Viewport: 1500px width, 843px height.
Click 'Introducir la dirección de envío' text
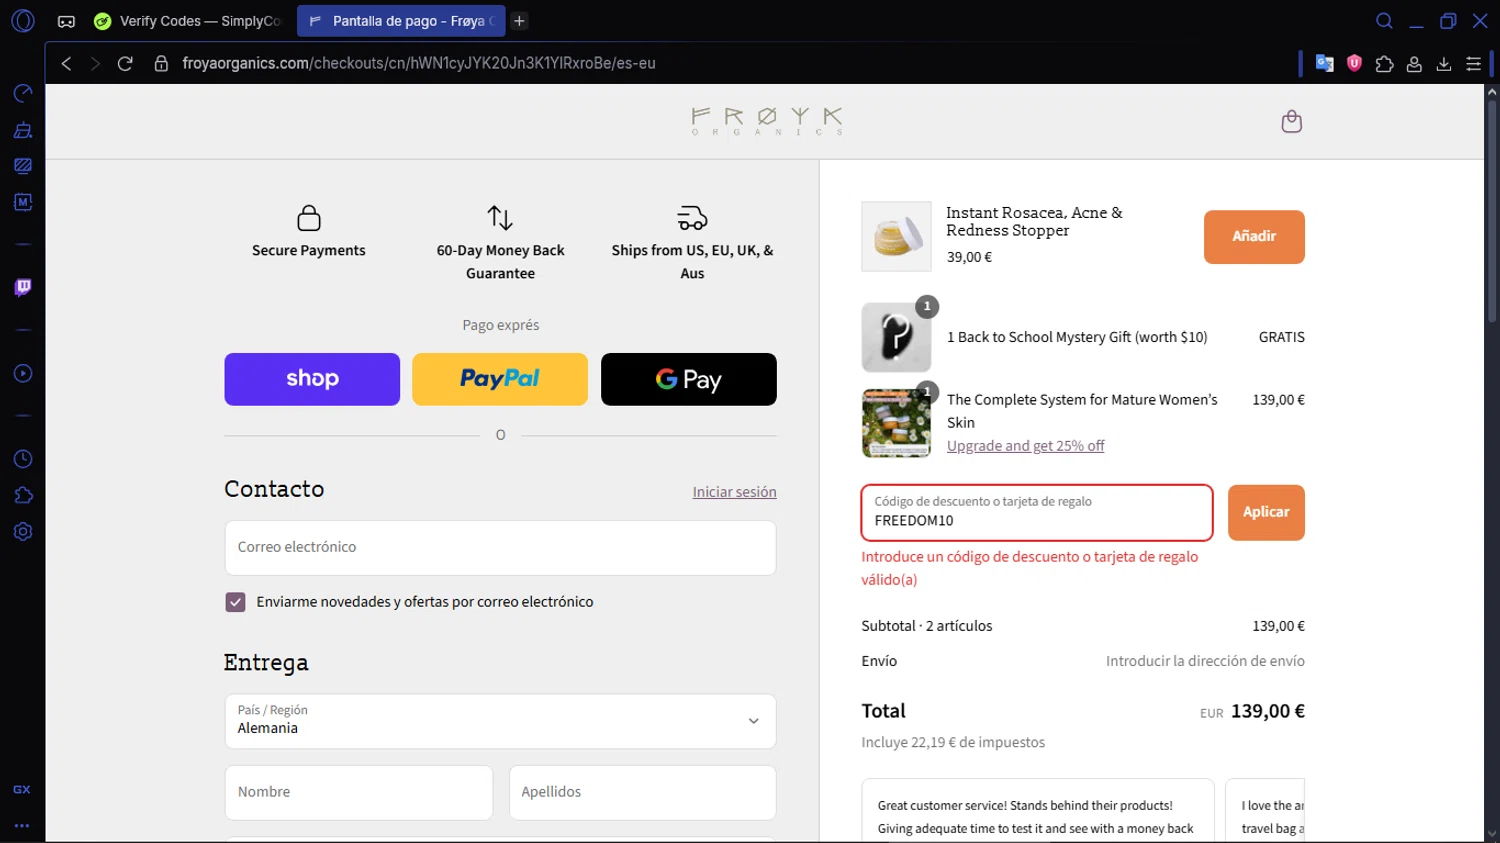point(1205,661)
